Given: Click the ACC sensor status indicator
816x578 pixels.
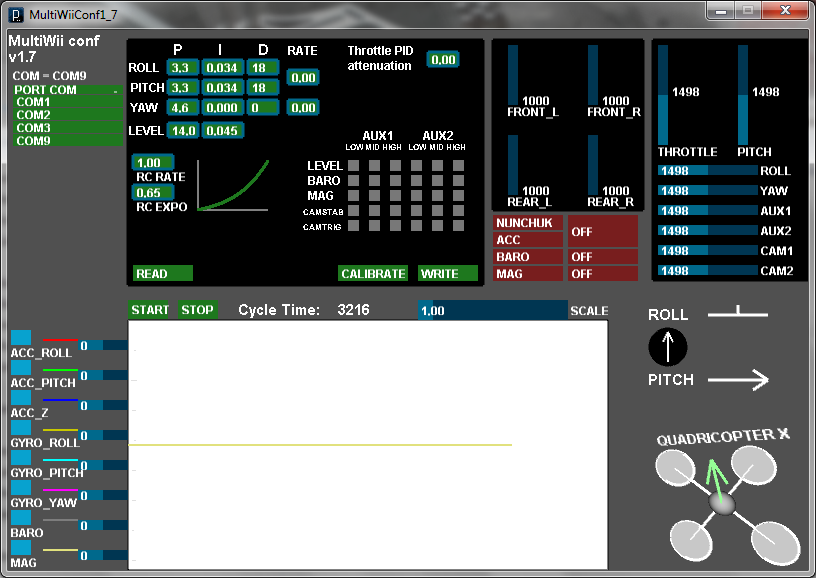Looking at the screenshot, I should point(528,240).
